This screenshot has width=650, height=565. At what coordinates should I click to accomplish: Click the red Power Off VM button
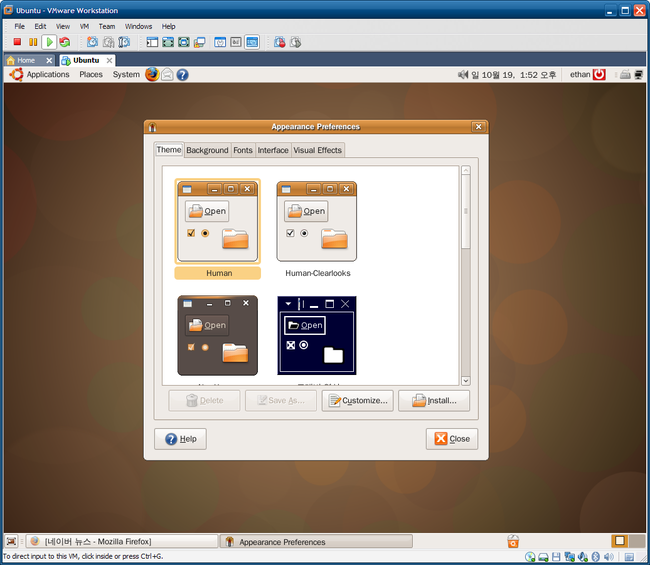pyautogui.click(x=17, y=42)
